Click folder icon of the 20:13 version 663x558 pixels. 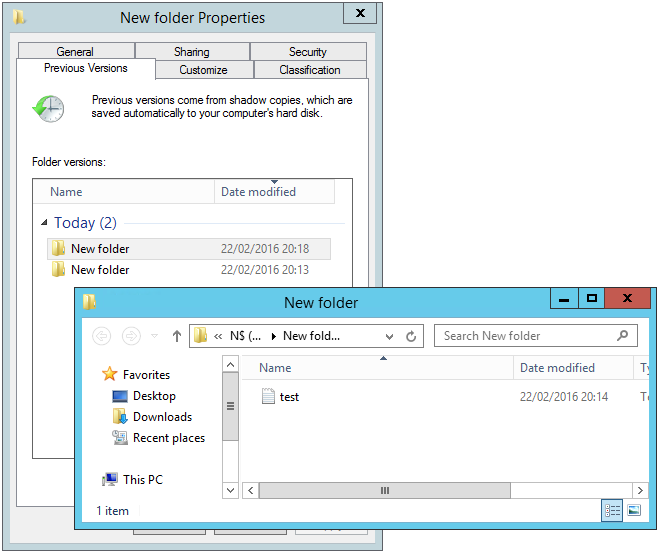[58, 269]
